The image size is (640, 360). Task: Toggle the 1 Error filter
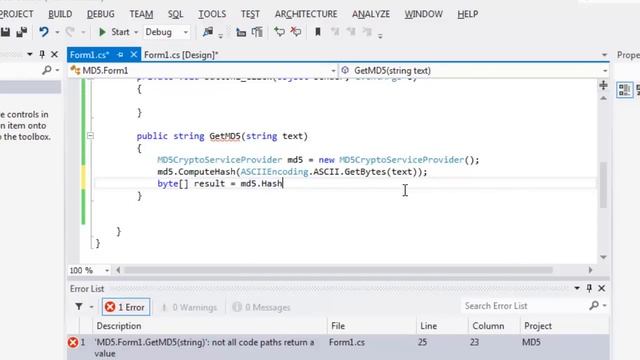click(126, 307)
